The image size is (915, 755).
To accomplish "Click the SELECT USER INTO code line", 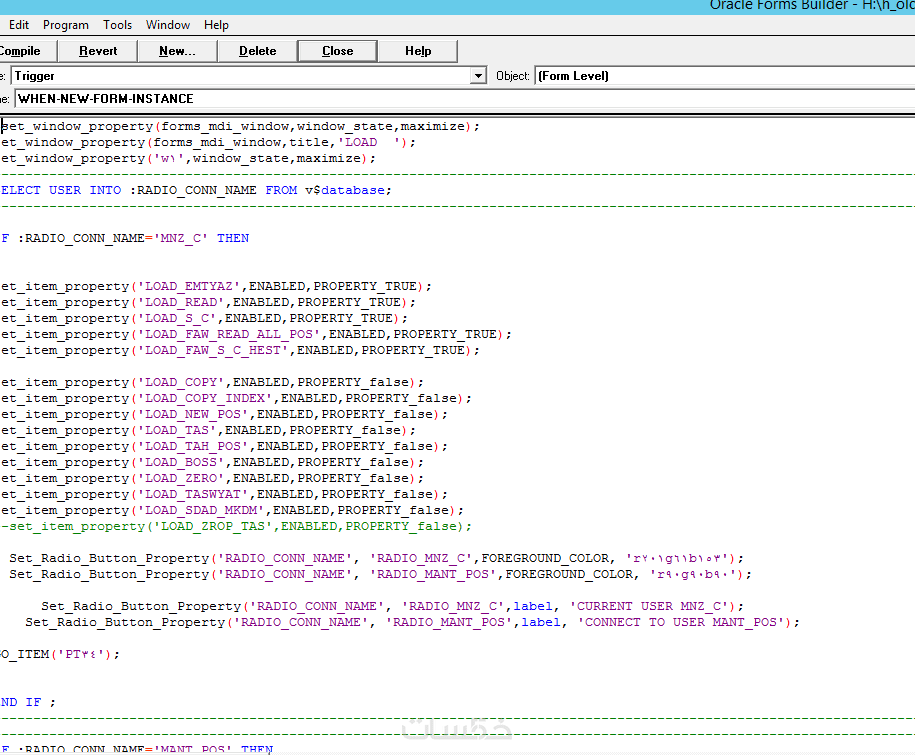I will click(196, 190).
